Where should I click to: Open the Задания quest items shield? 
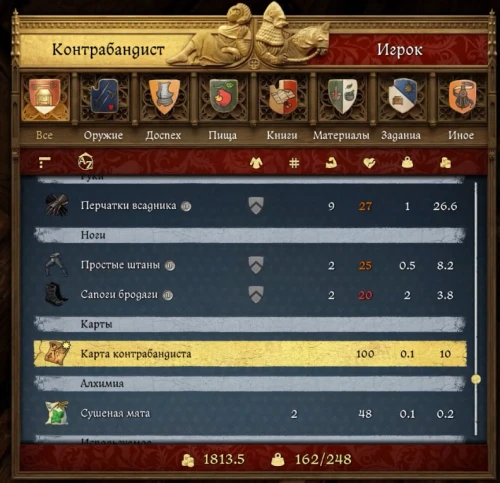pyautogui.click(x=402, y=96)
